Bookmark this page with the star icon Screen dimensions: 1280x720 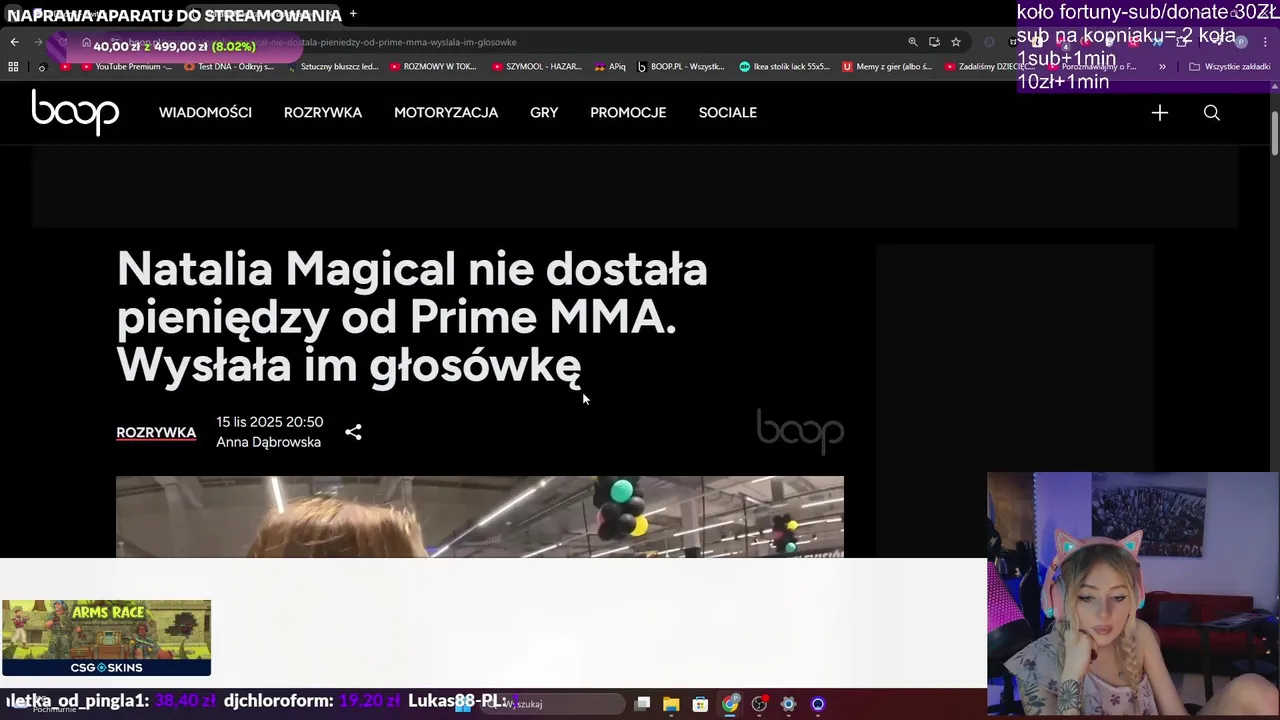[956, 42]
